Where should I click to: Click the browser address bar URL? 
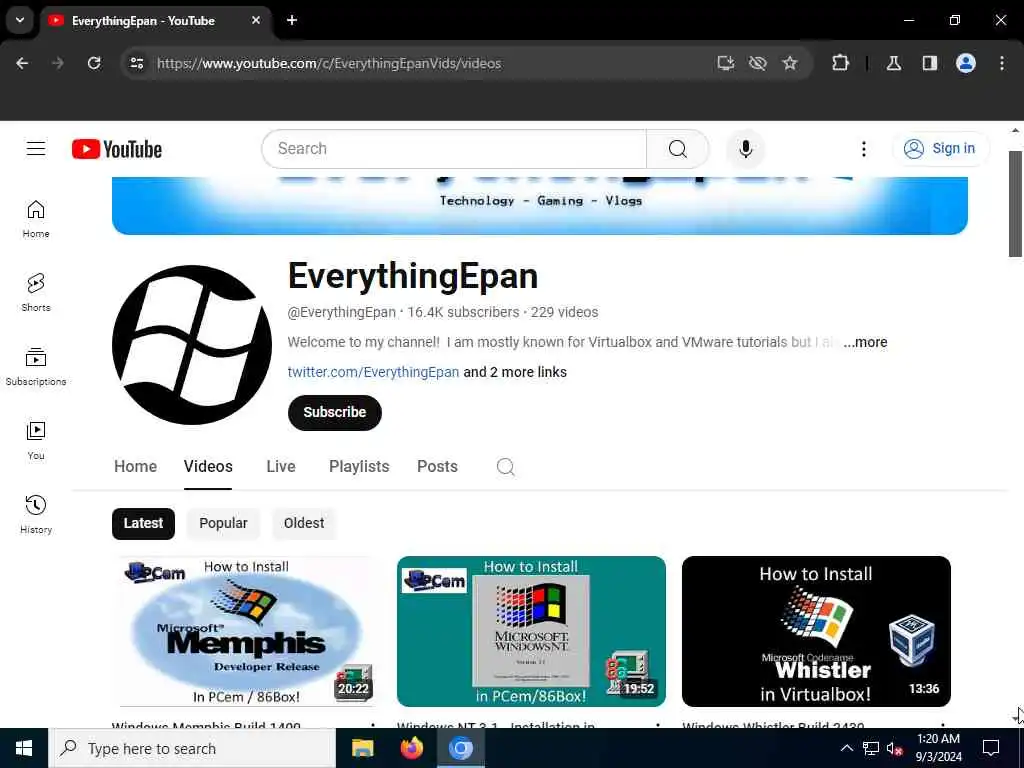pos(329,63)
